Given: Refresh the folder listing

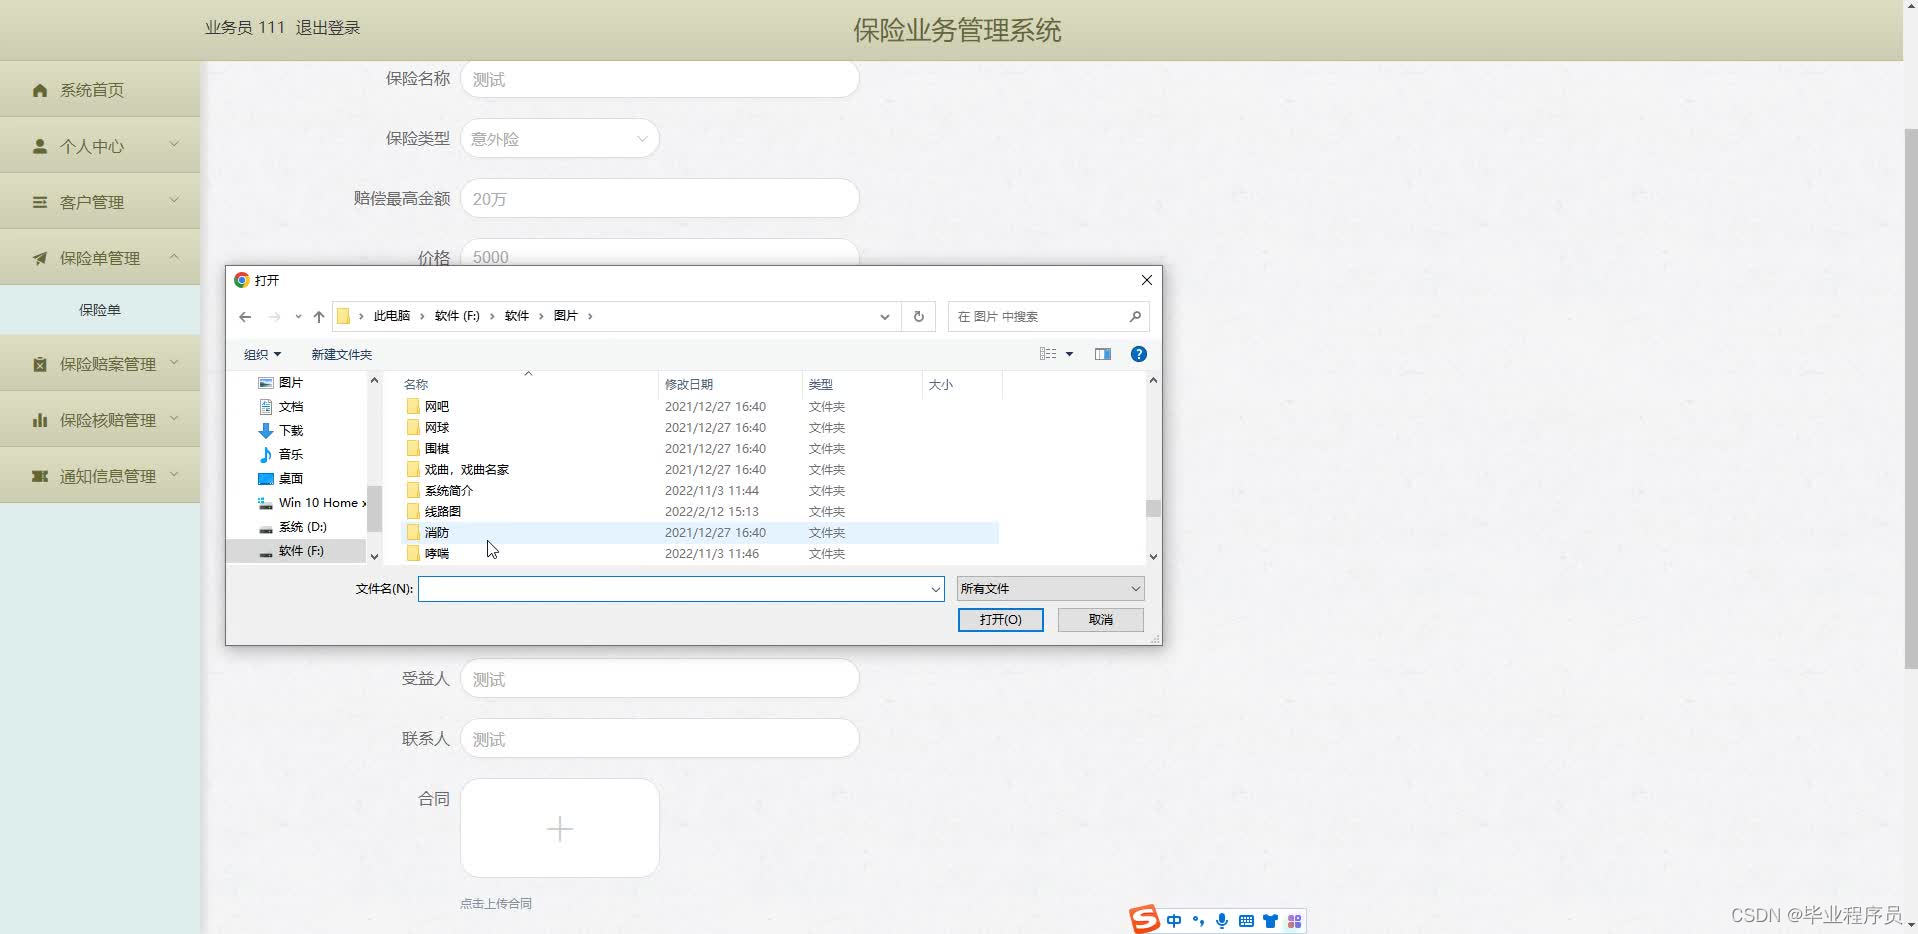Looking at the screenshot, I should pos(918,317).
